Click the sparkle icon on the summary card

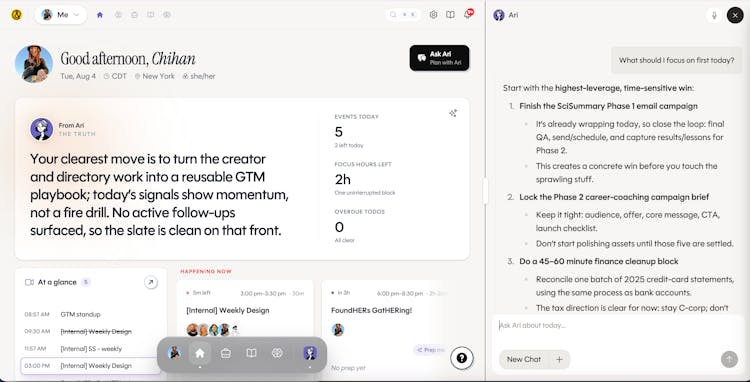tap(453, 113)
